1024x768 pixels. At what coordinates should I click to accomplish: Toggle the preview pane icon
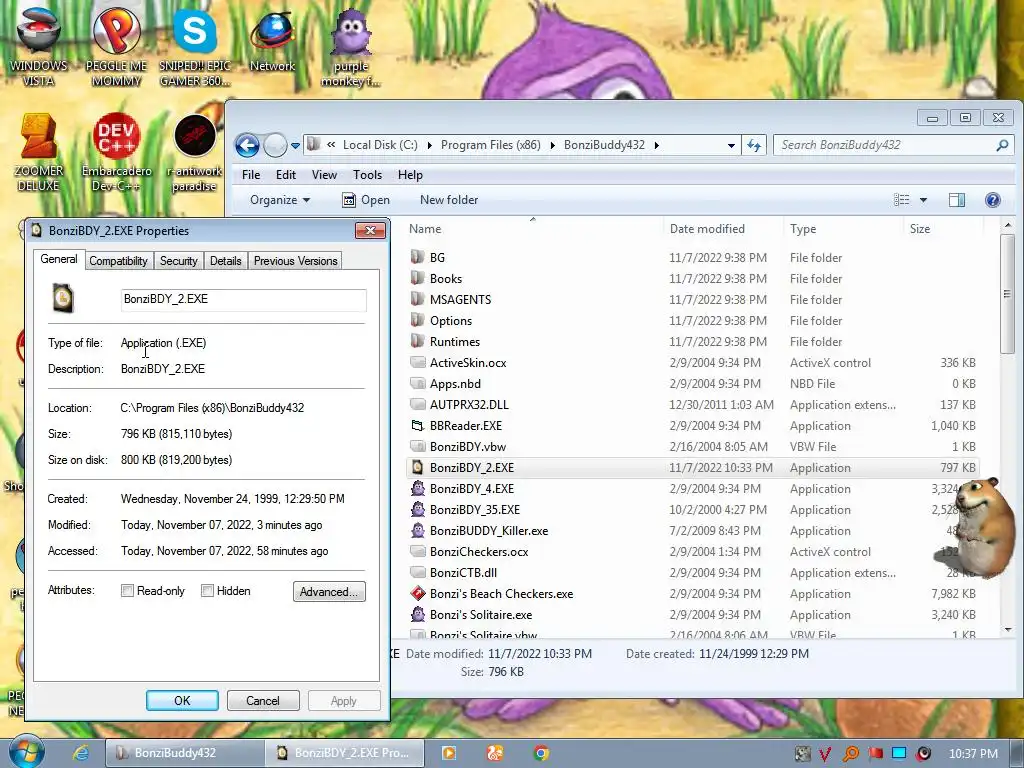pos(957,200)
